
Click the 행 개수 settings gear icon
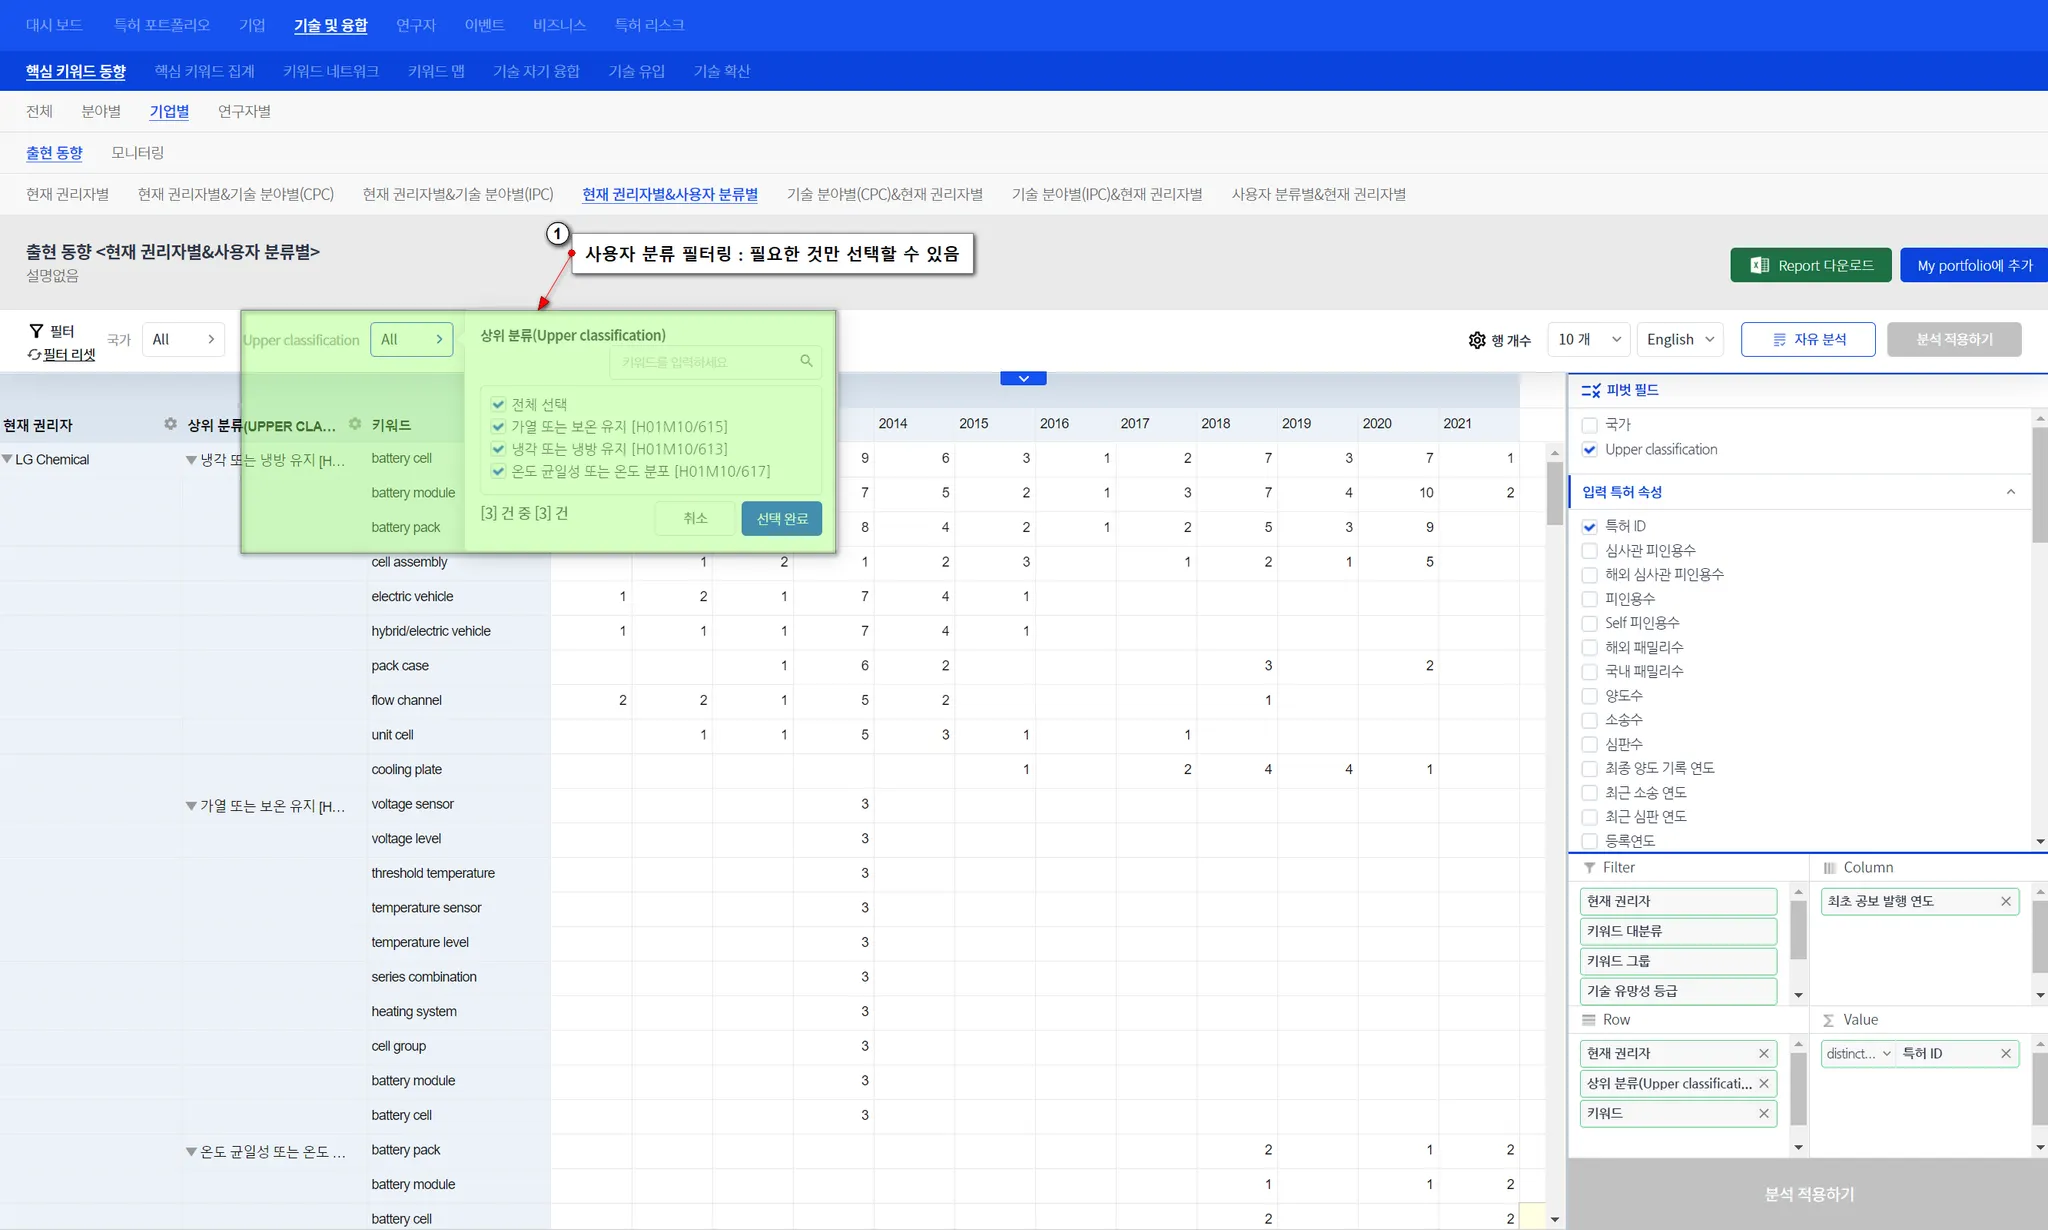[1477, 340]
